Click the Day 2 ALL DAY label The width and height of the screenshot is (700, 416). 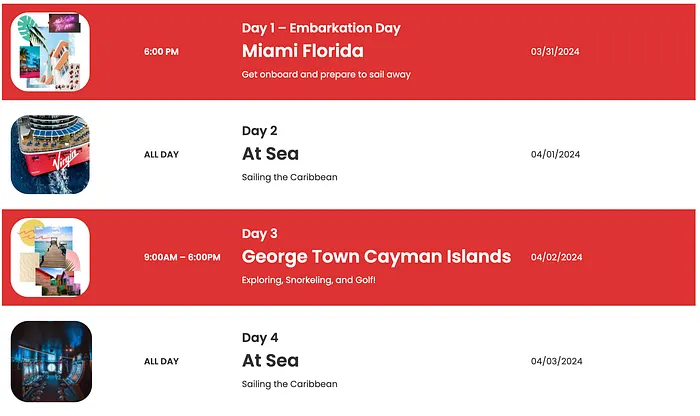pos(161,155)
